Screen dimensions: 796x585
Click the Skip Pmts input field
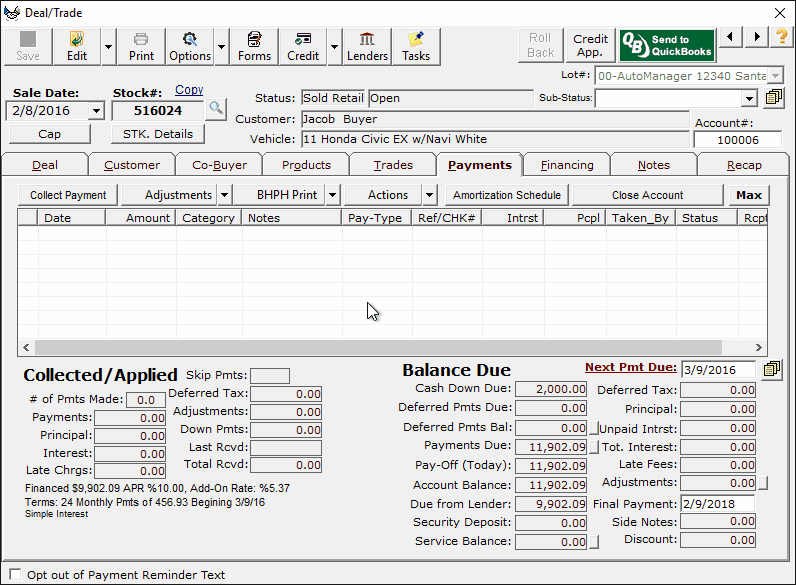(269, 376)
